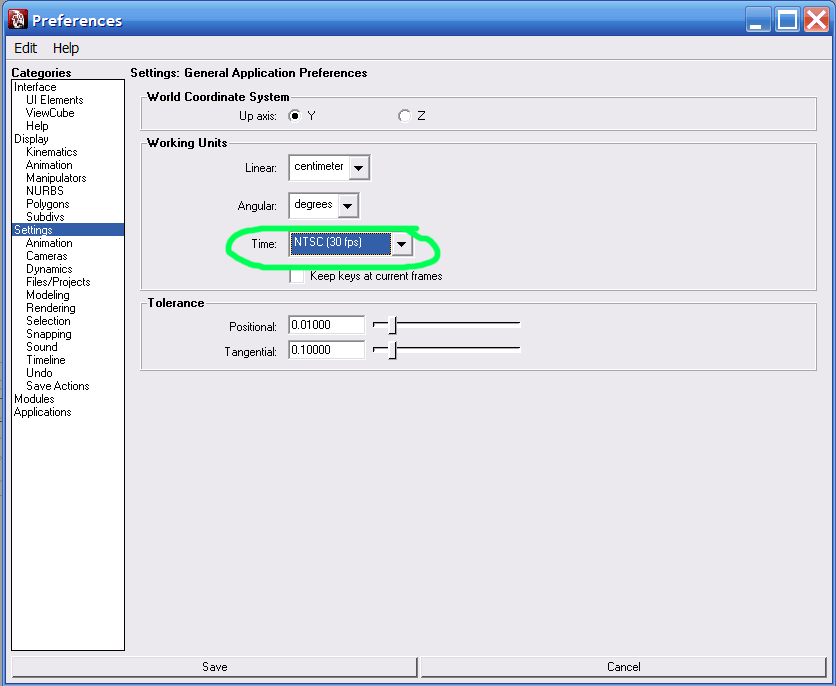Select the Z up axis option
Viewport: 836px width, 686px height.
[x=404, y=116]
